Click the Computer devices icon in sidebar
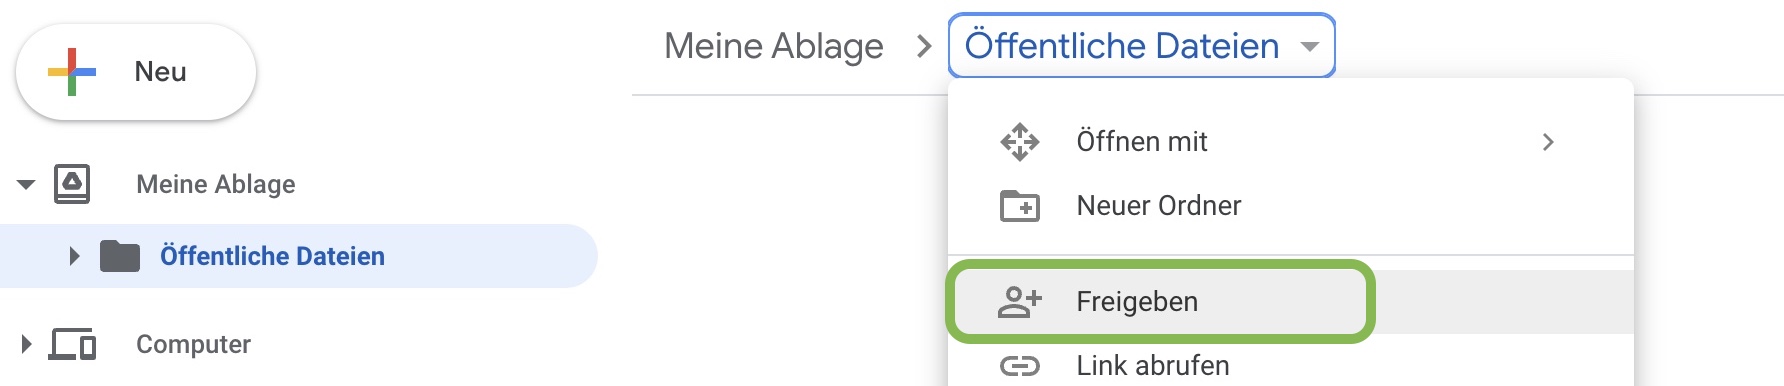The width and height of the screenshot is (1784, 386). pyautogui.click(x=73, y=344)
